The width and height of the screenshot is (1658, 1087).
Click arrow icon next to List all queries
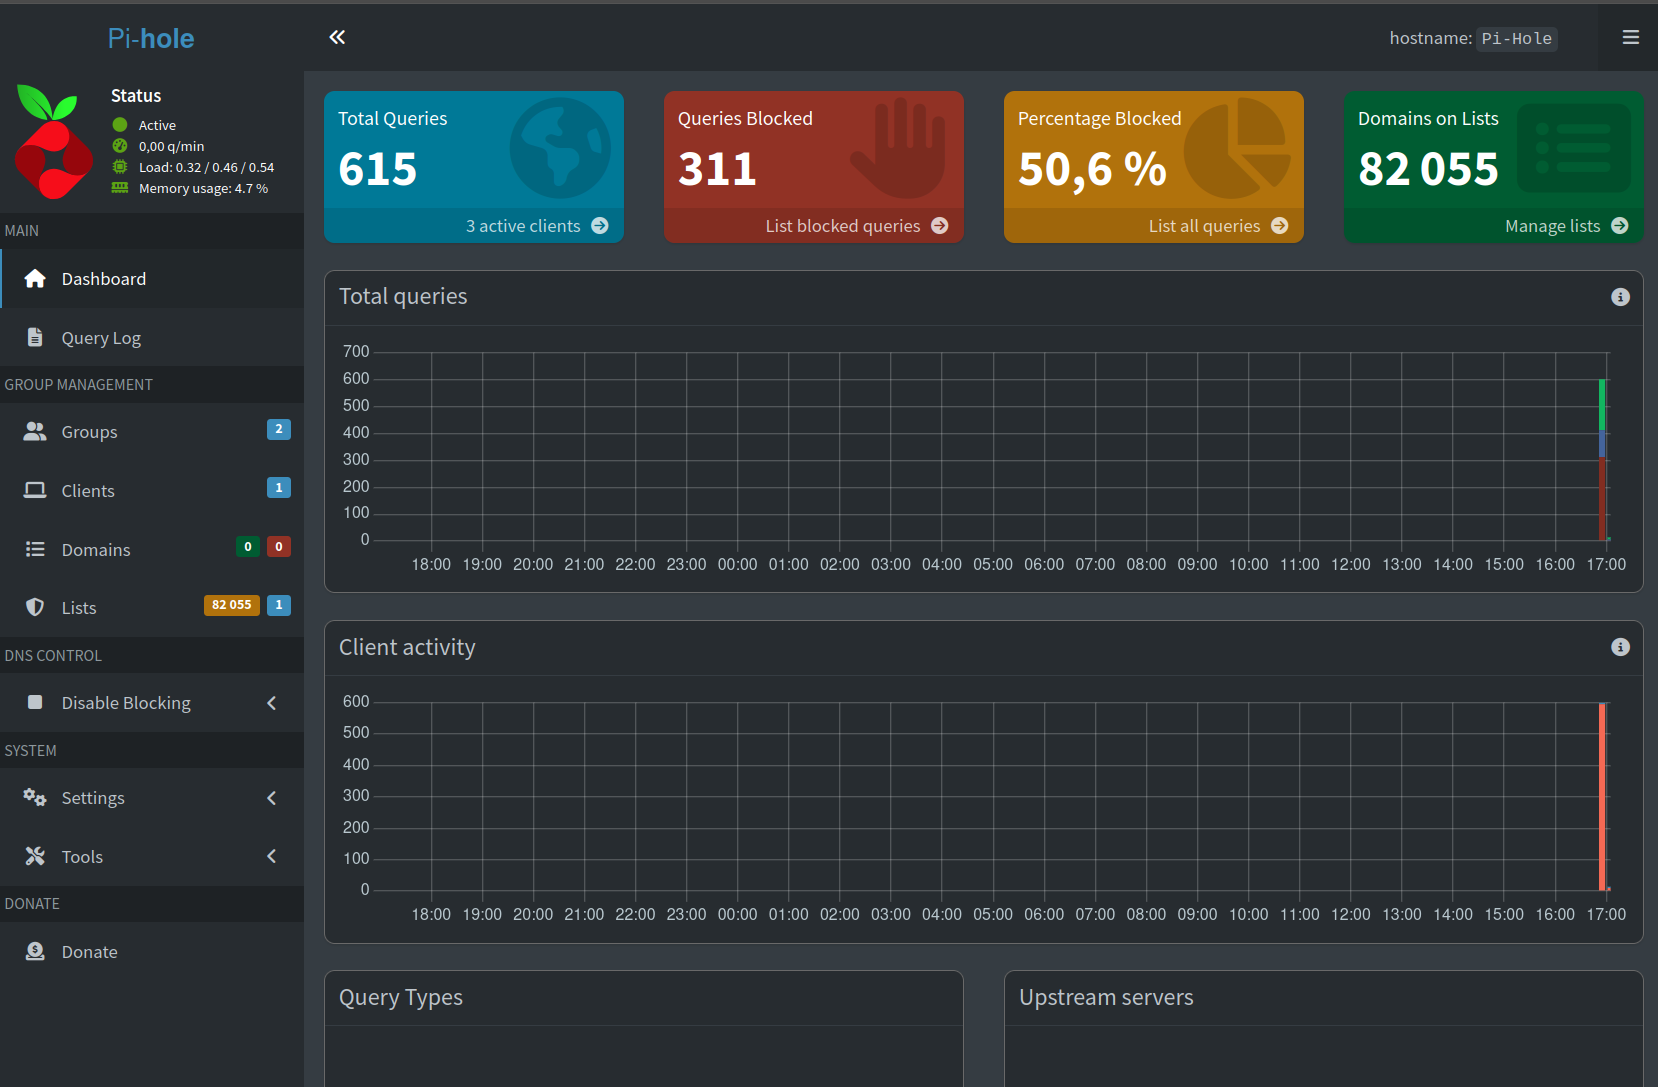point(1280,226)
